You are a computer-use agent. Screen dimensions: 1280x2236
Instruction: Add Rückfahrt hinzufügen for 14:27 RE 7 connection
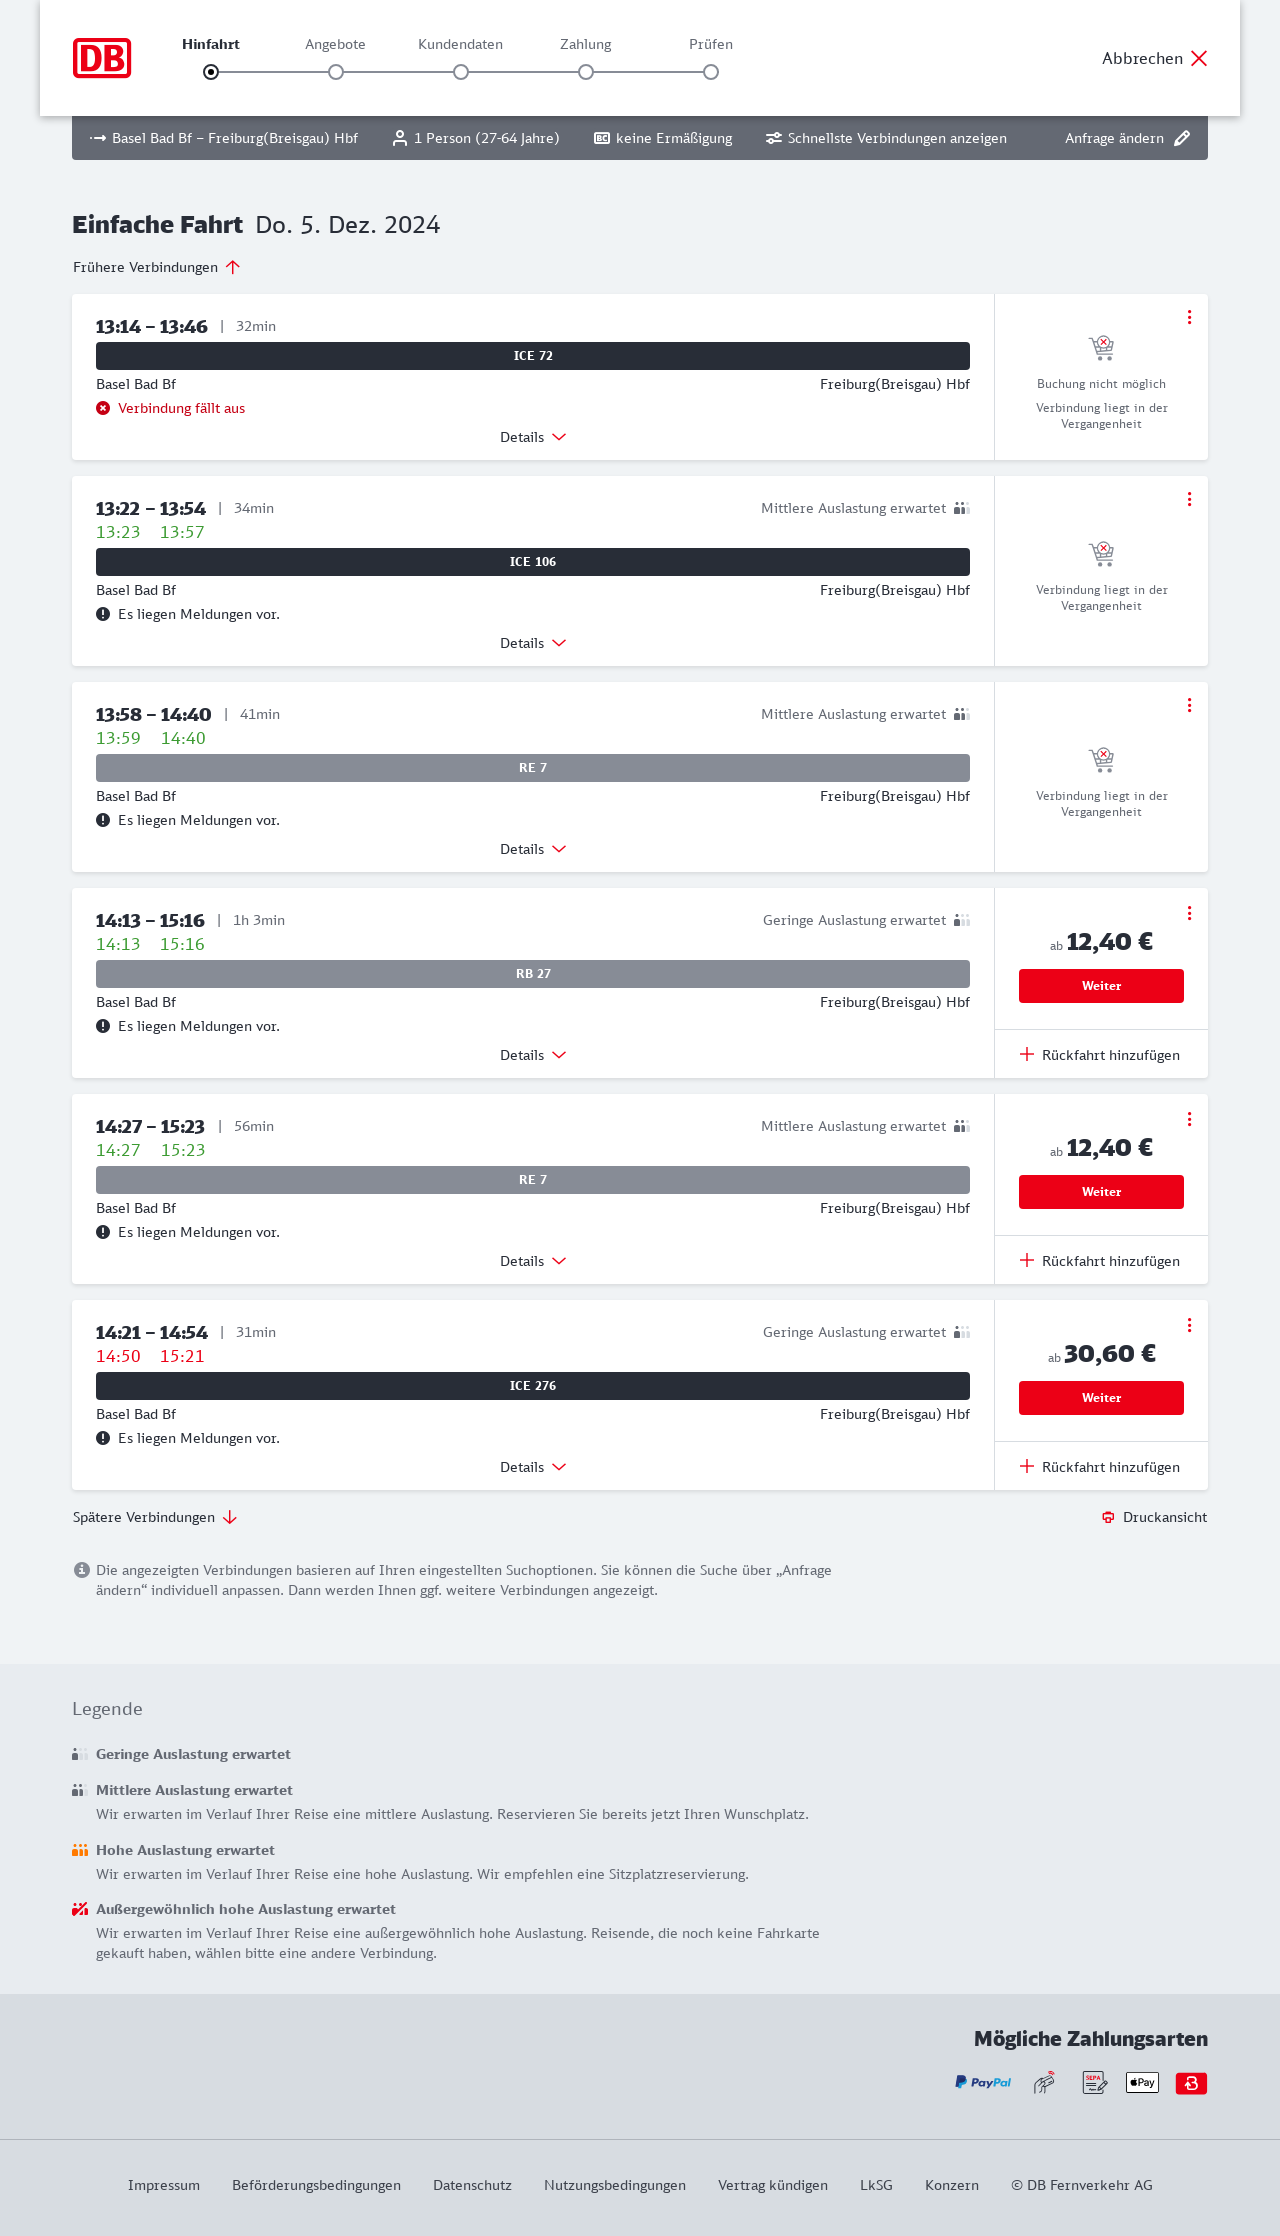pyautogui.click(x=1100, y=1261)
